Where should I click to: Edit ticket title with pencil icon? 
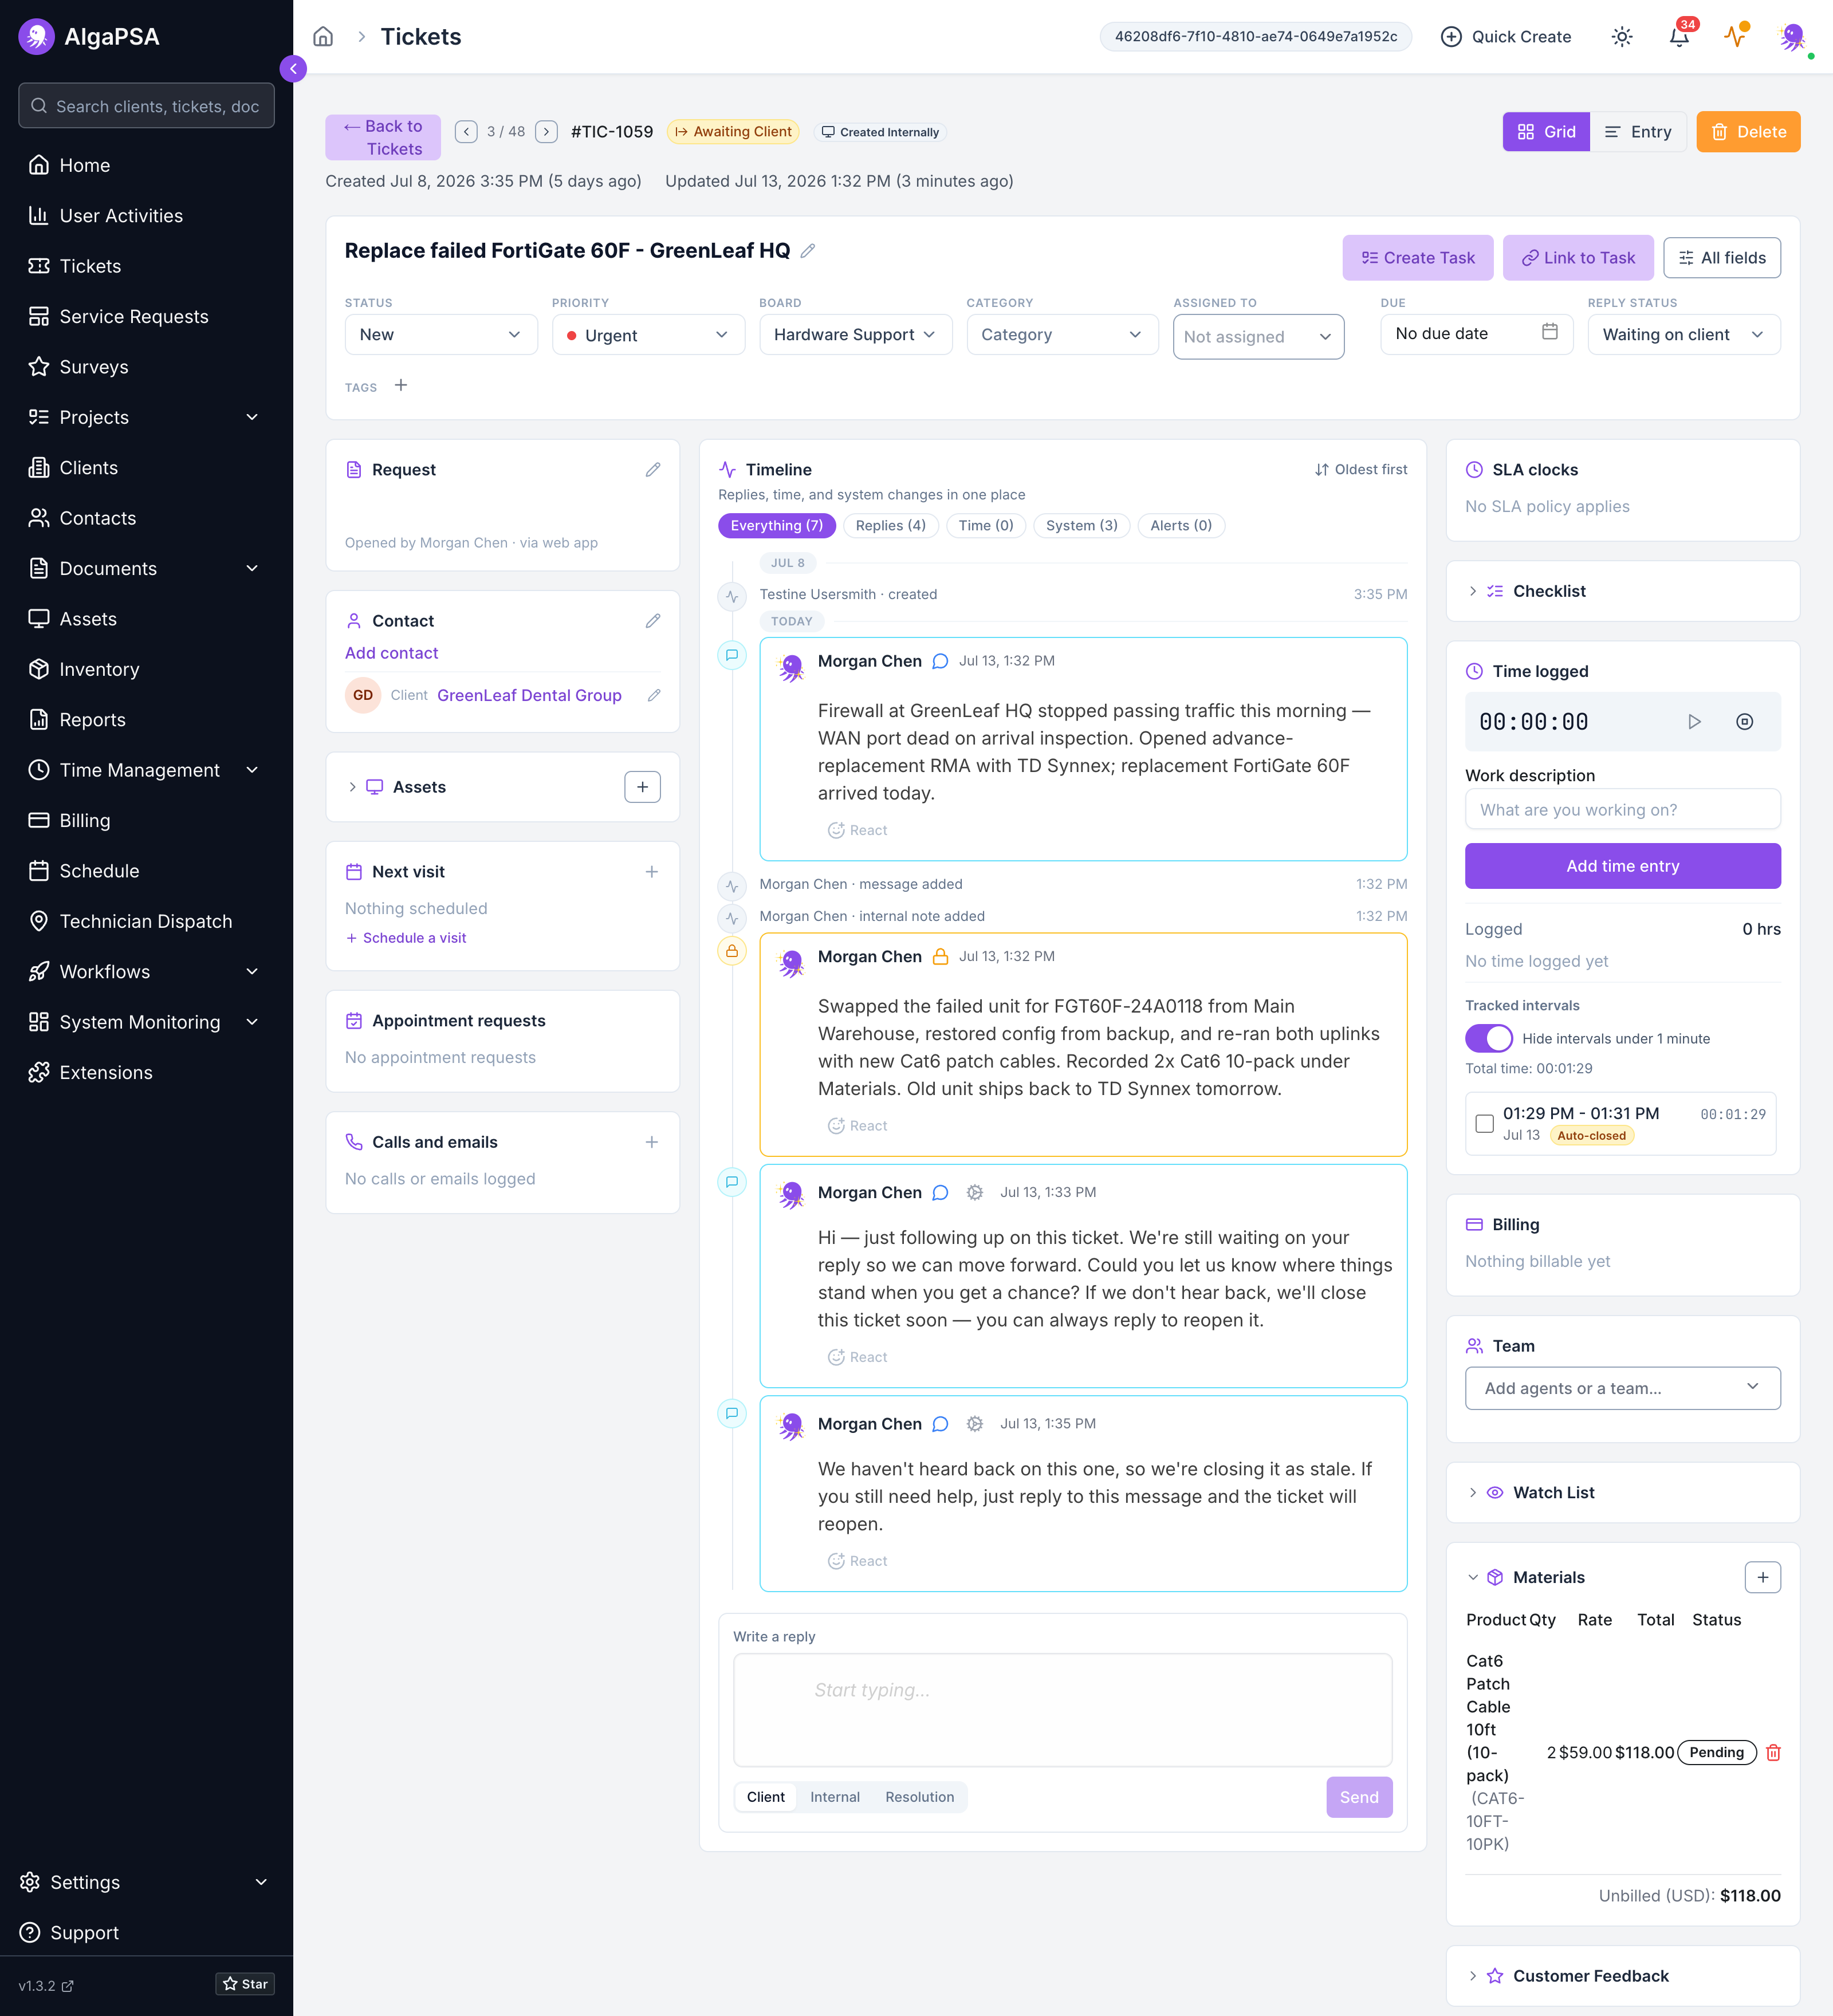coord(808,251)
